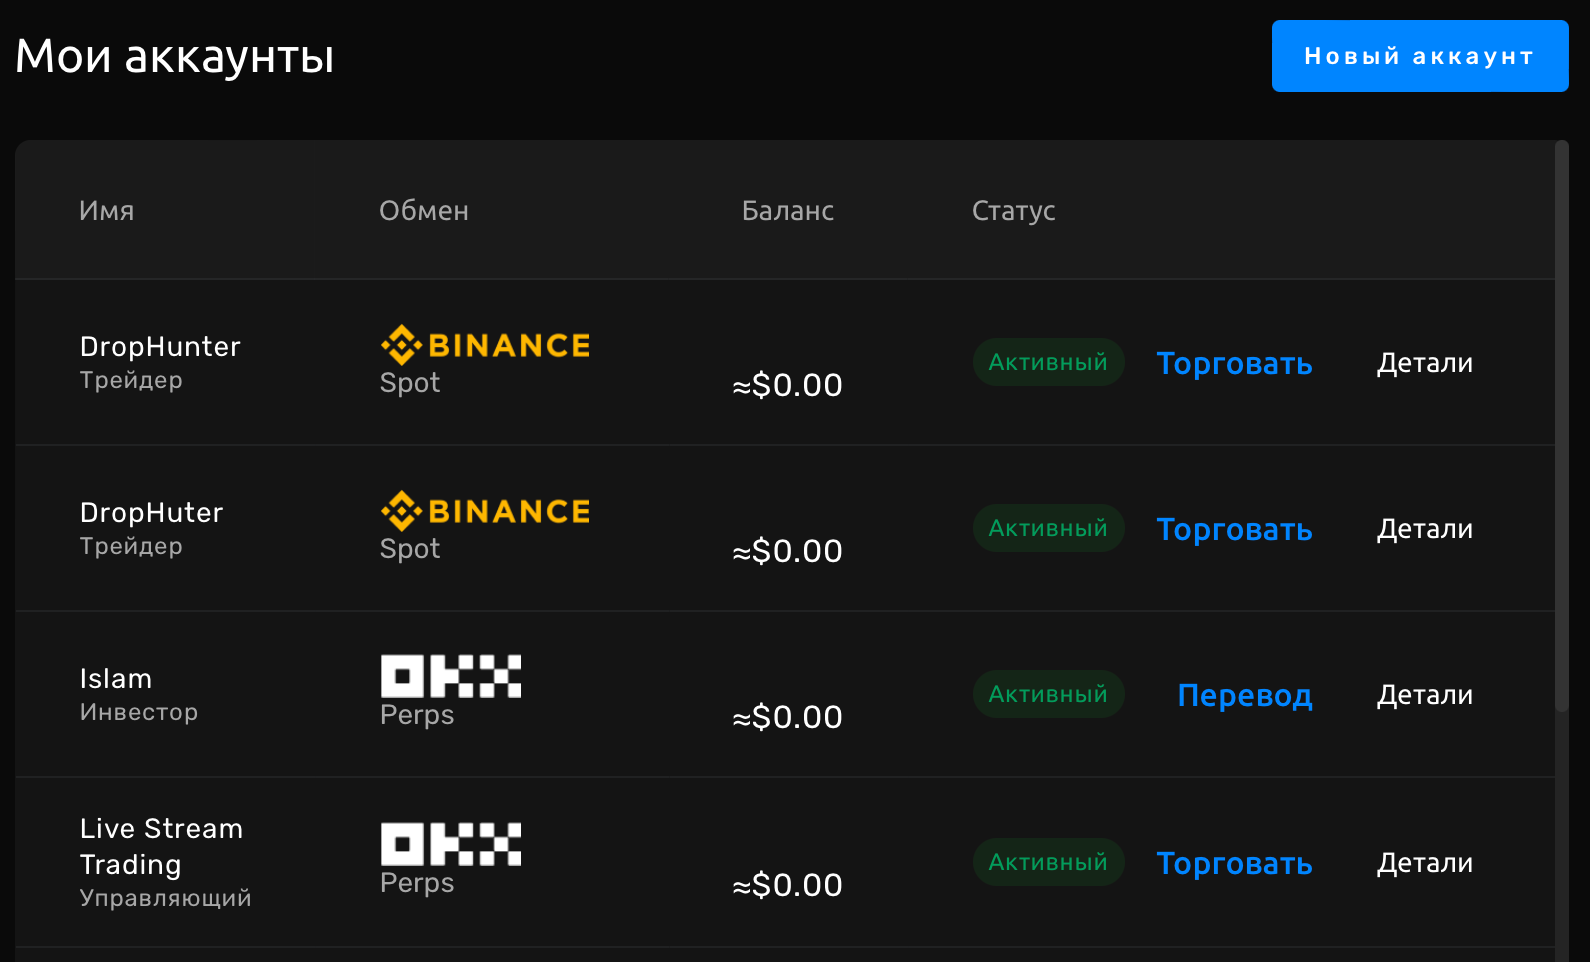View Детали of DropHunter account
This screenshot has height=962, width=1590.
pos(1424,363)
